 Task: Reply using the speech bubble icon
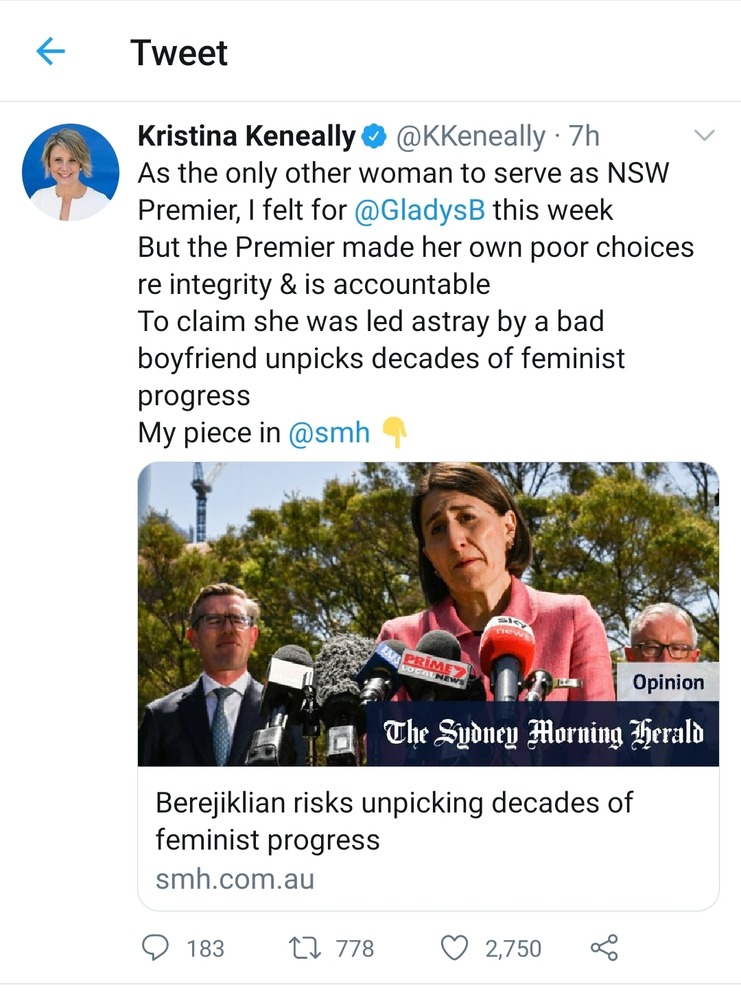coord(155,947)
